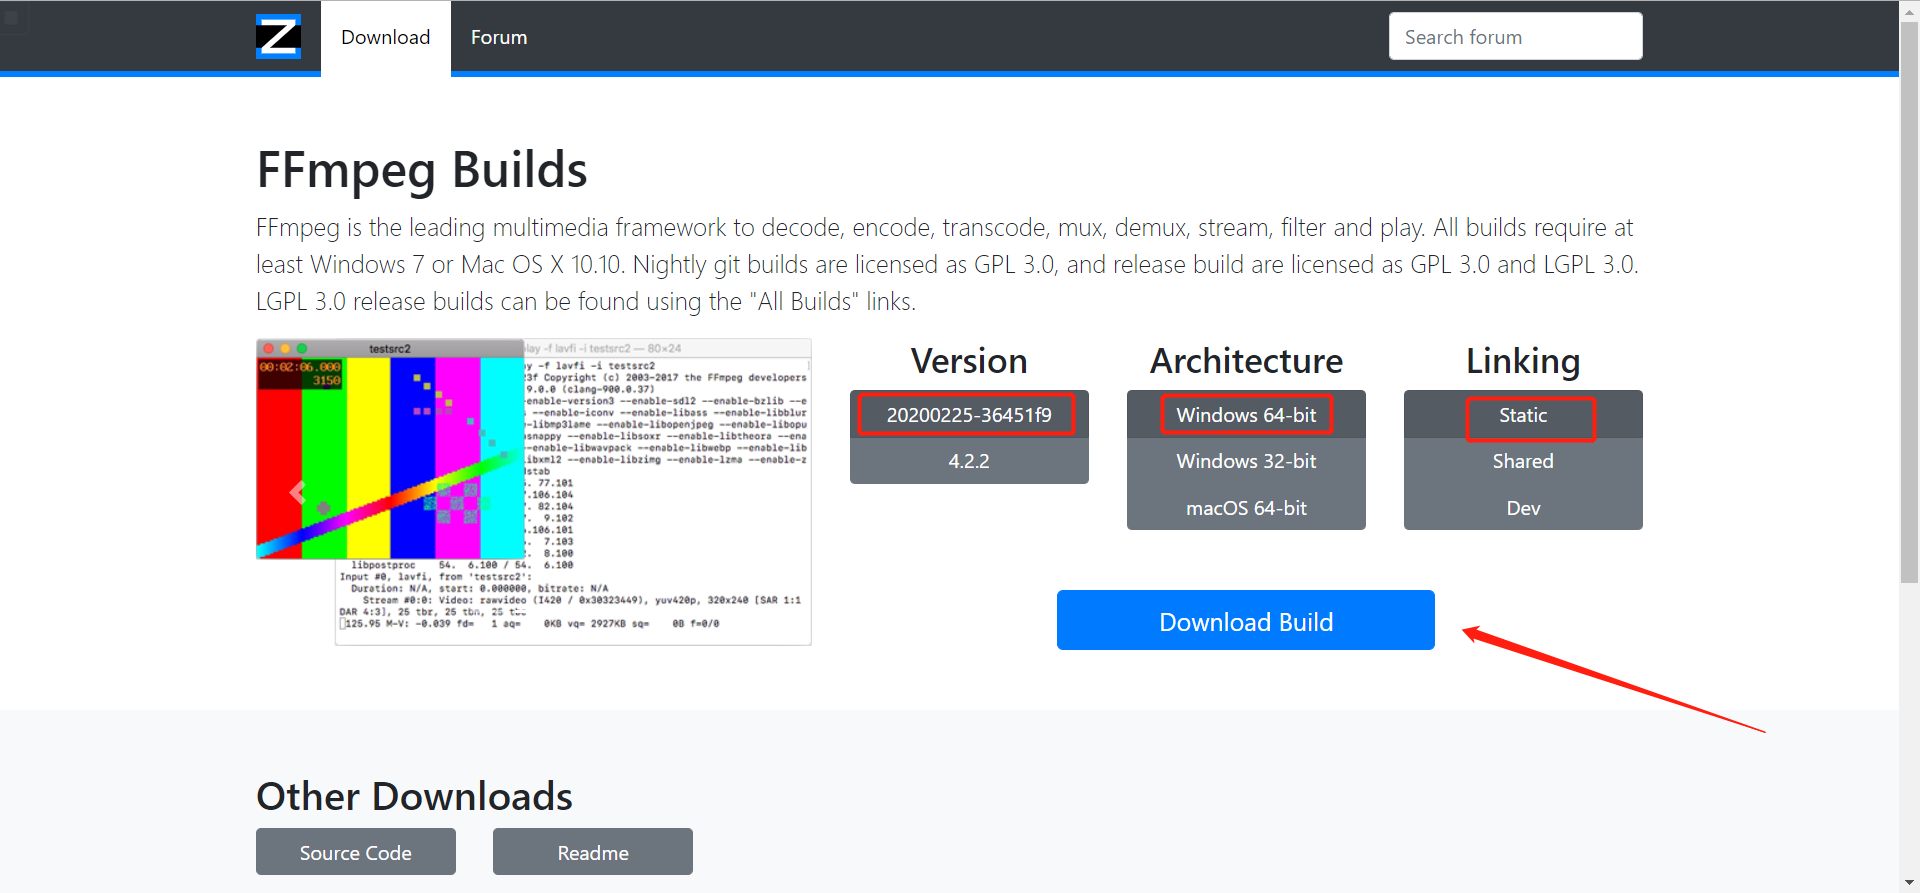Click the FFmpeg Builds heading
The height and width of the screenshot is (893, 1920).
pyautogui.click(x=422, y=169)
